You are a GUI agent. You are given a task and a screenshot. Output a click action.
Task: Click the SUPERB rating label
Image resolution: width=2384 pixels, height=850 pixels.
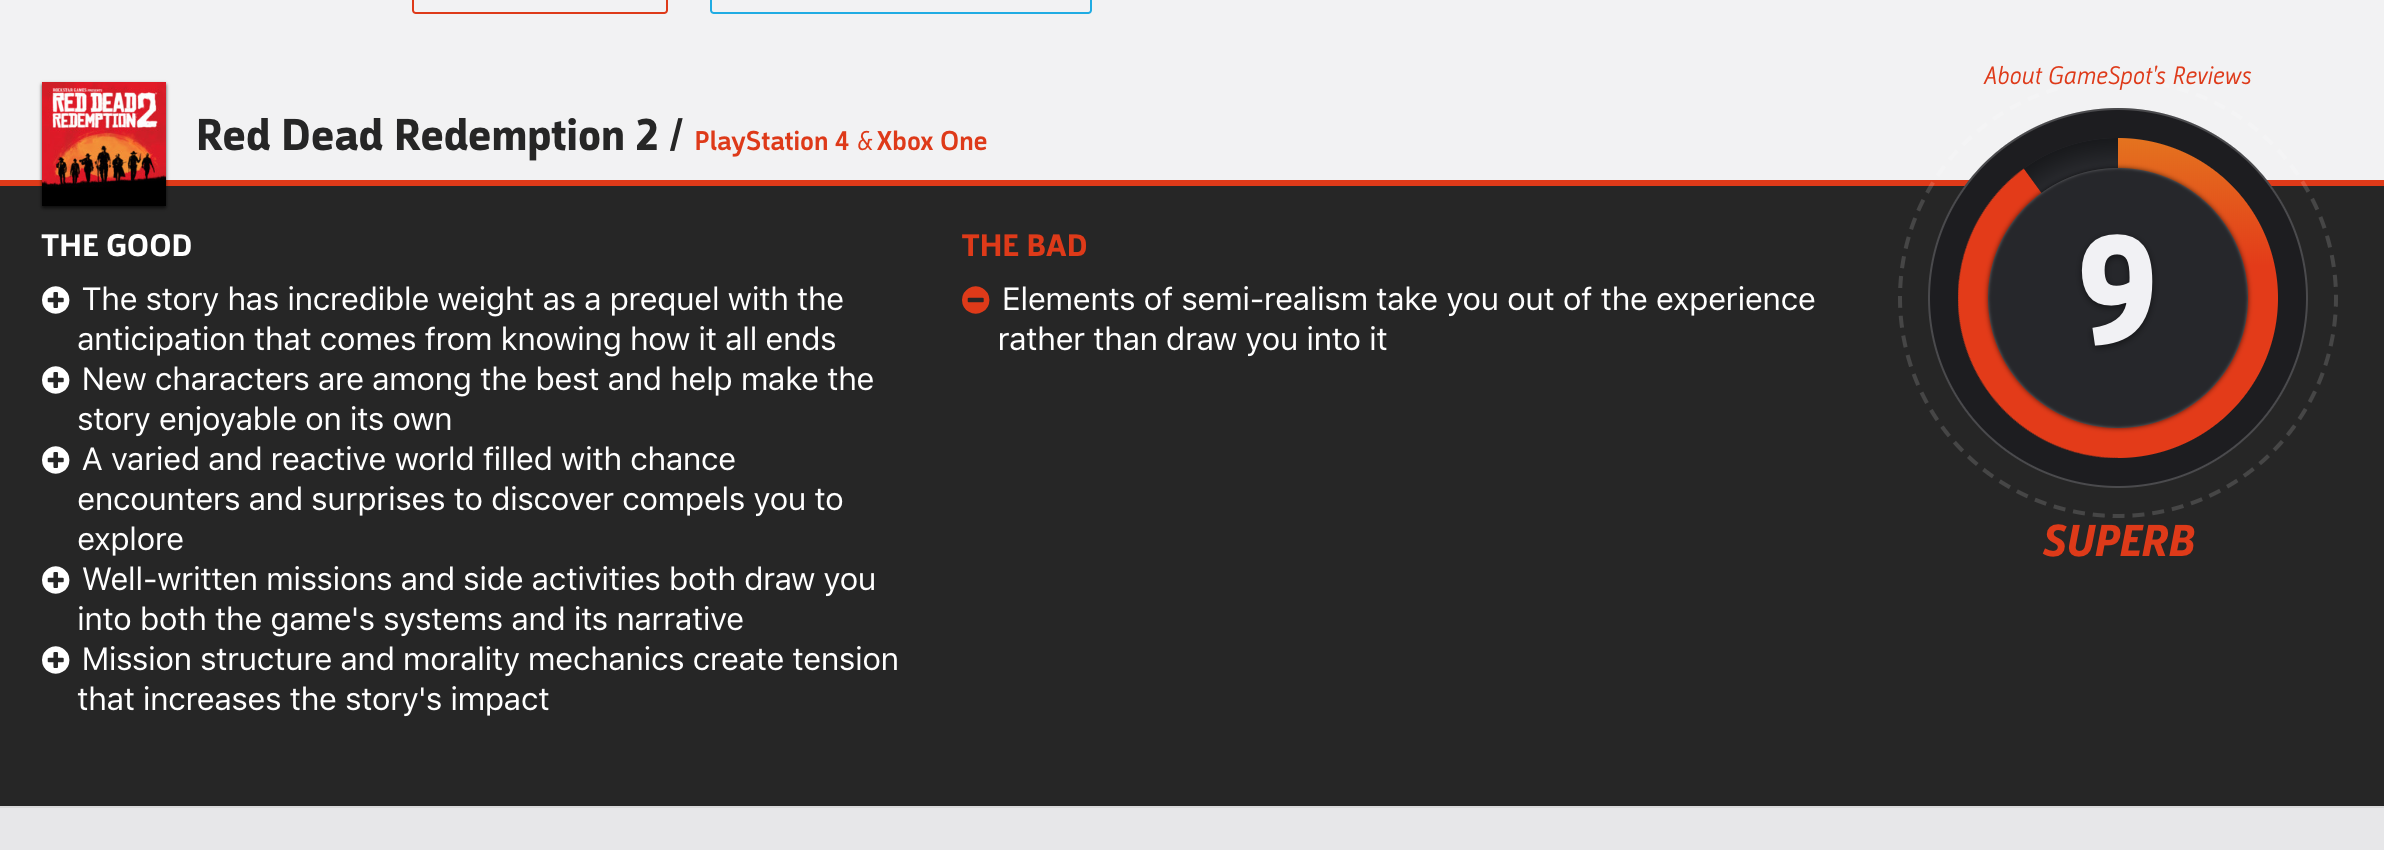pos(2118,541)
